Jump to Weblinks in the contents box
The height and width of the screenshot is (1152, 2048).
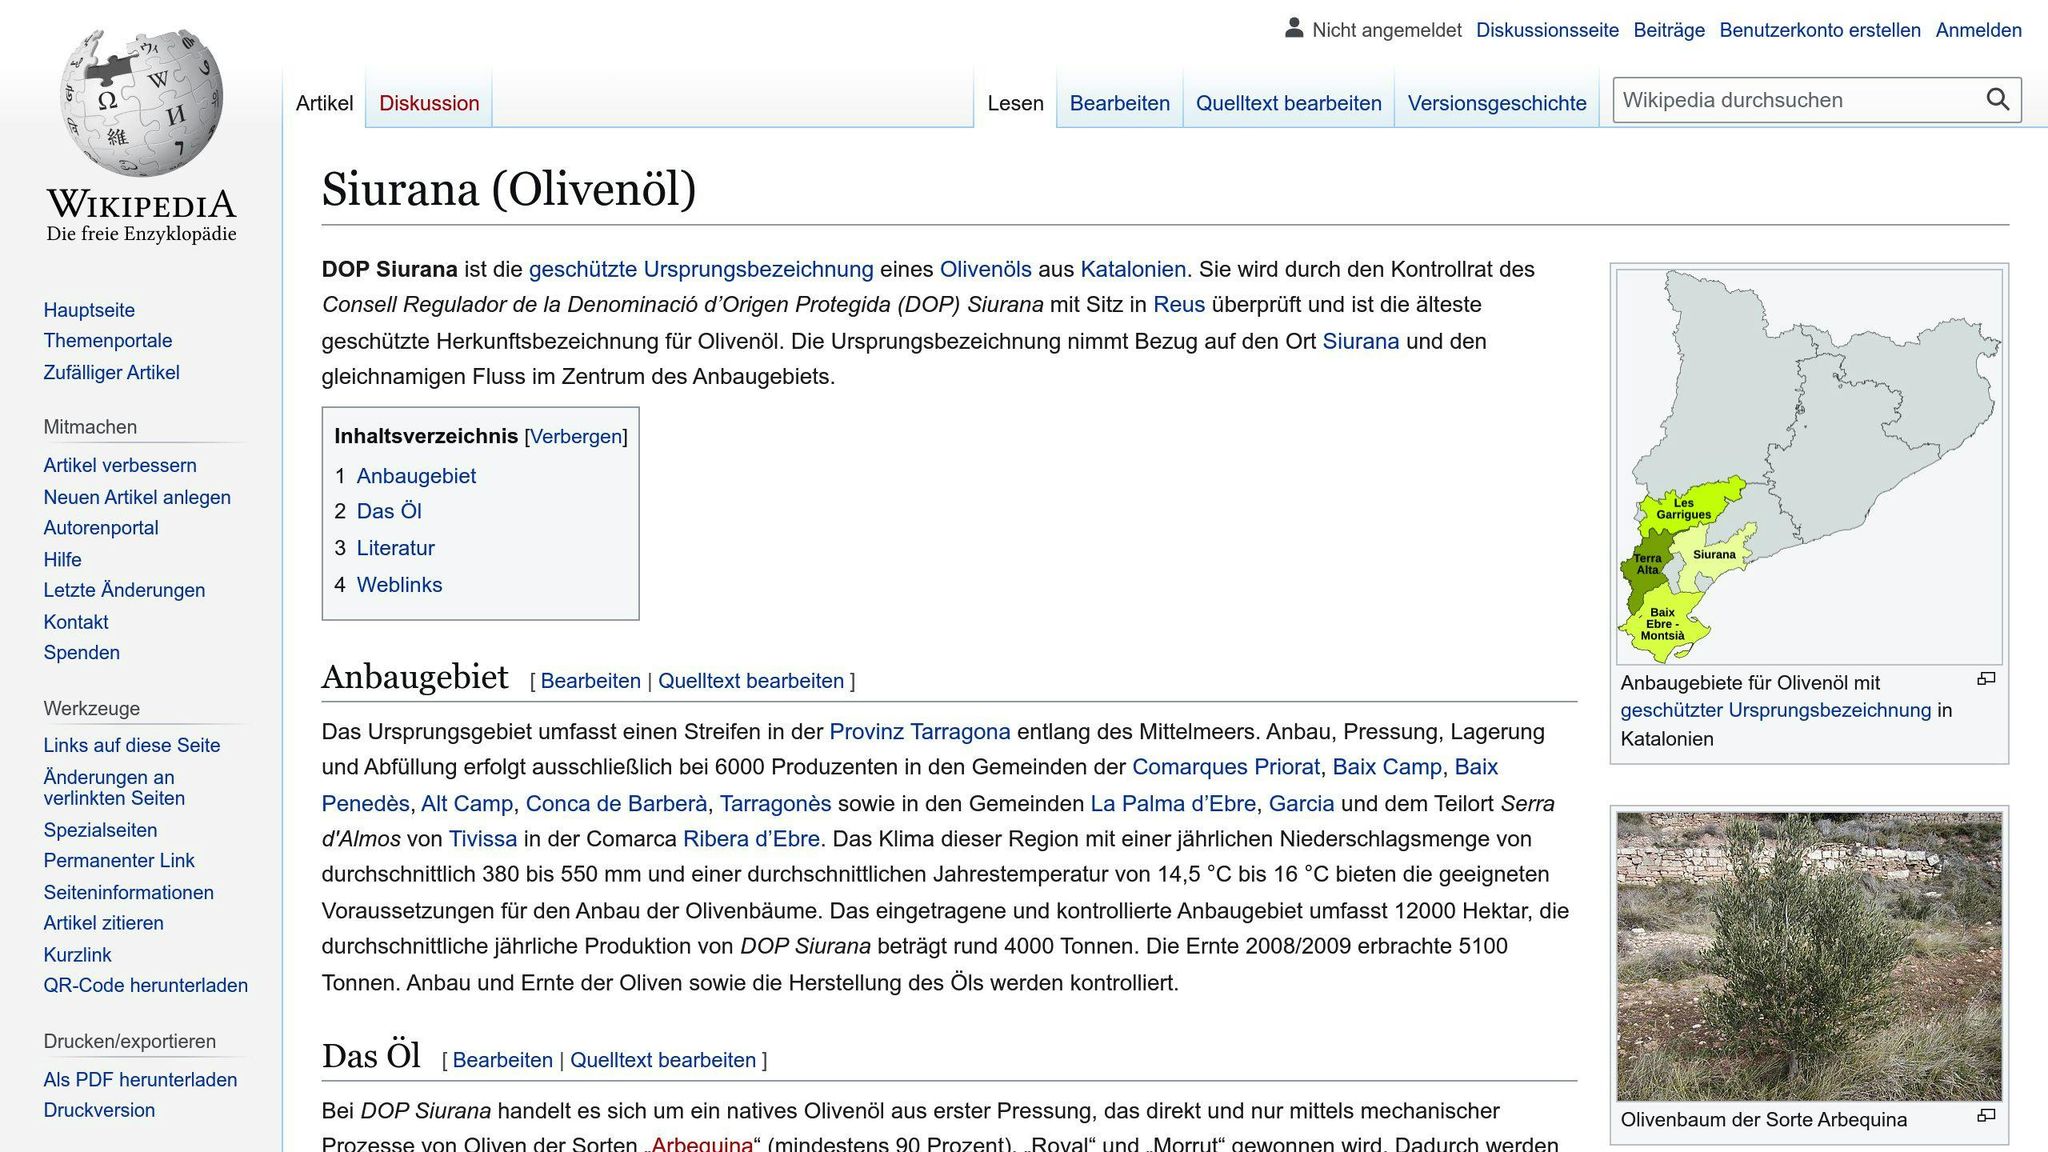point(399,585)
